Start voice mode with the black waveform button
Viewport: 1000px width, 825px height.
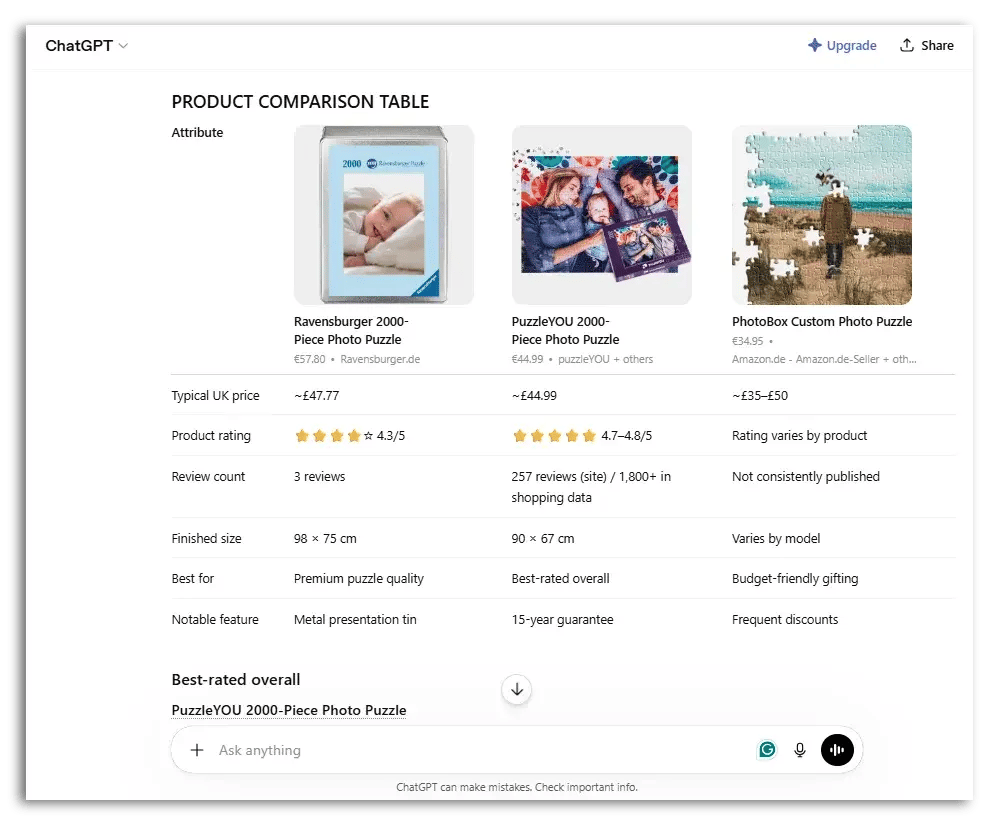(x=837, y=750)
